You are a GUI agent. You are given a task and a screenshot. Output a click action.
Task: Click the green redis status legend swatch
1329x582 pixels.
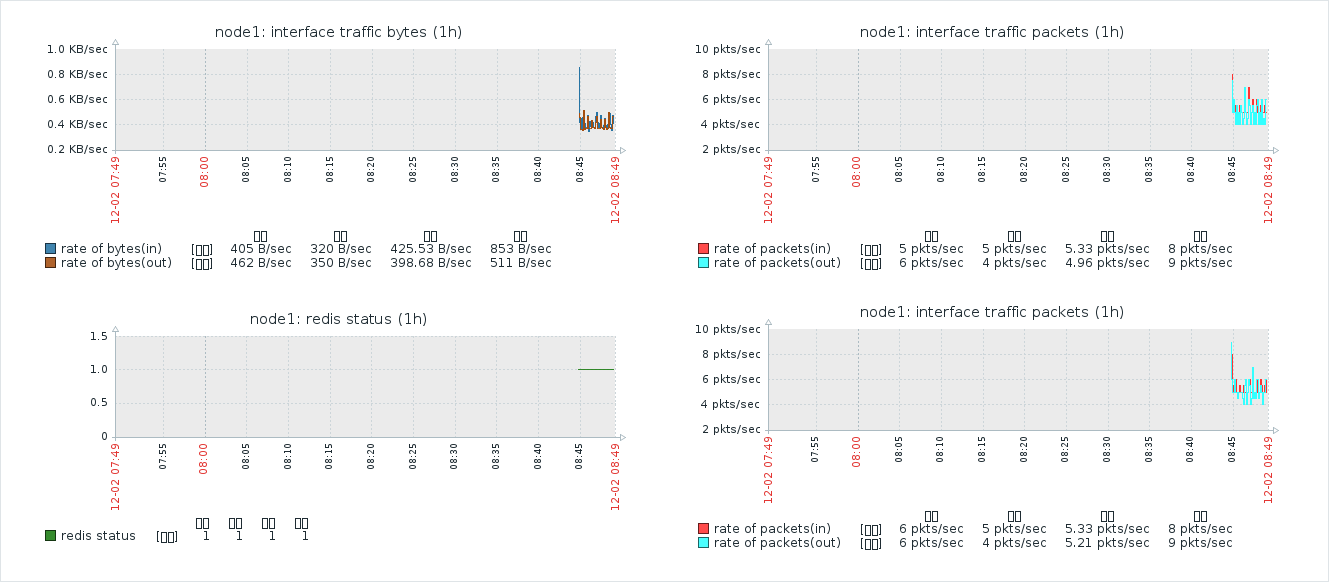[51, 536]
